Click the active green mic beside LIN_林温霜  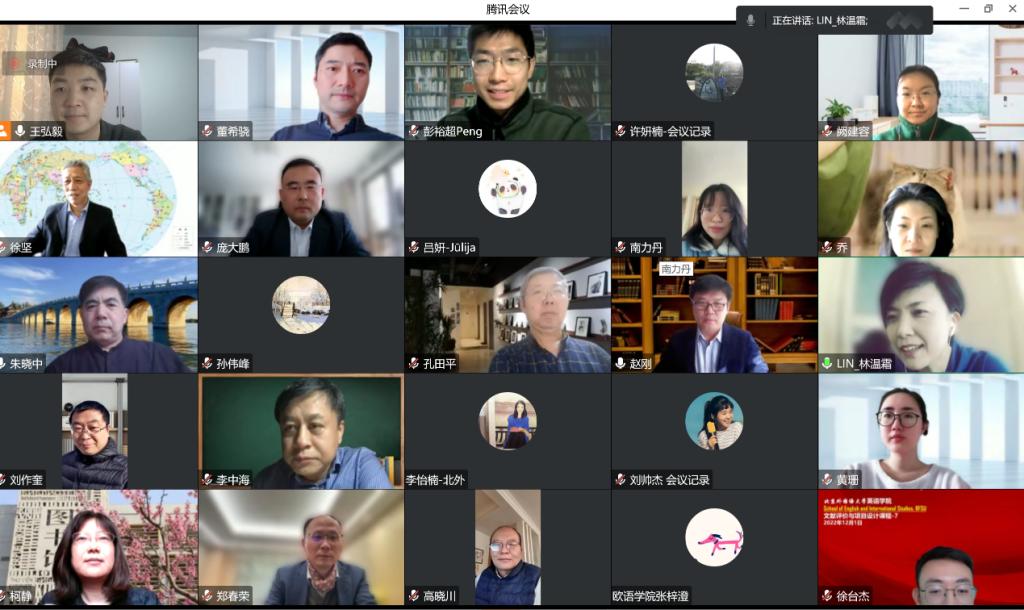(x=827, y=363)
